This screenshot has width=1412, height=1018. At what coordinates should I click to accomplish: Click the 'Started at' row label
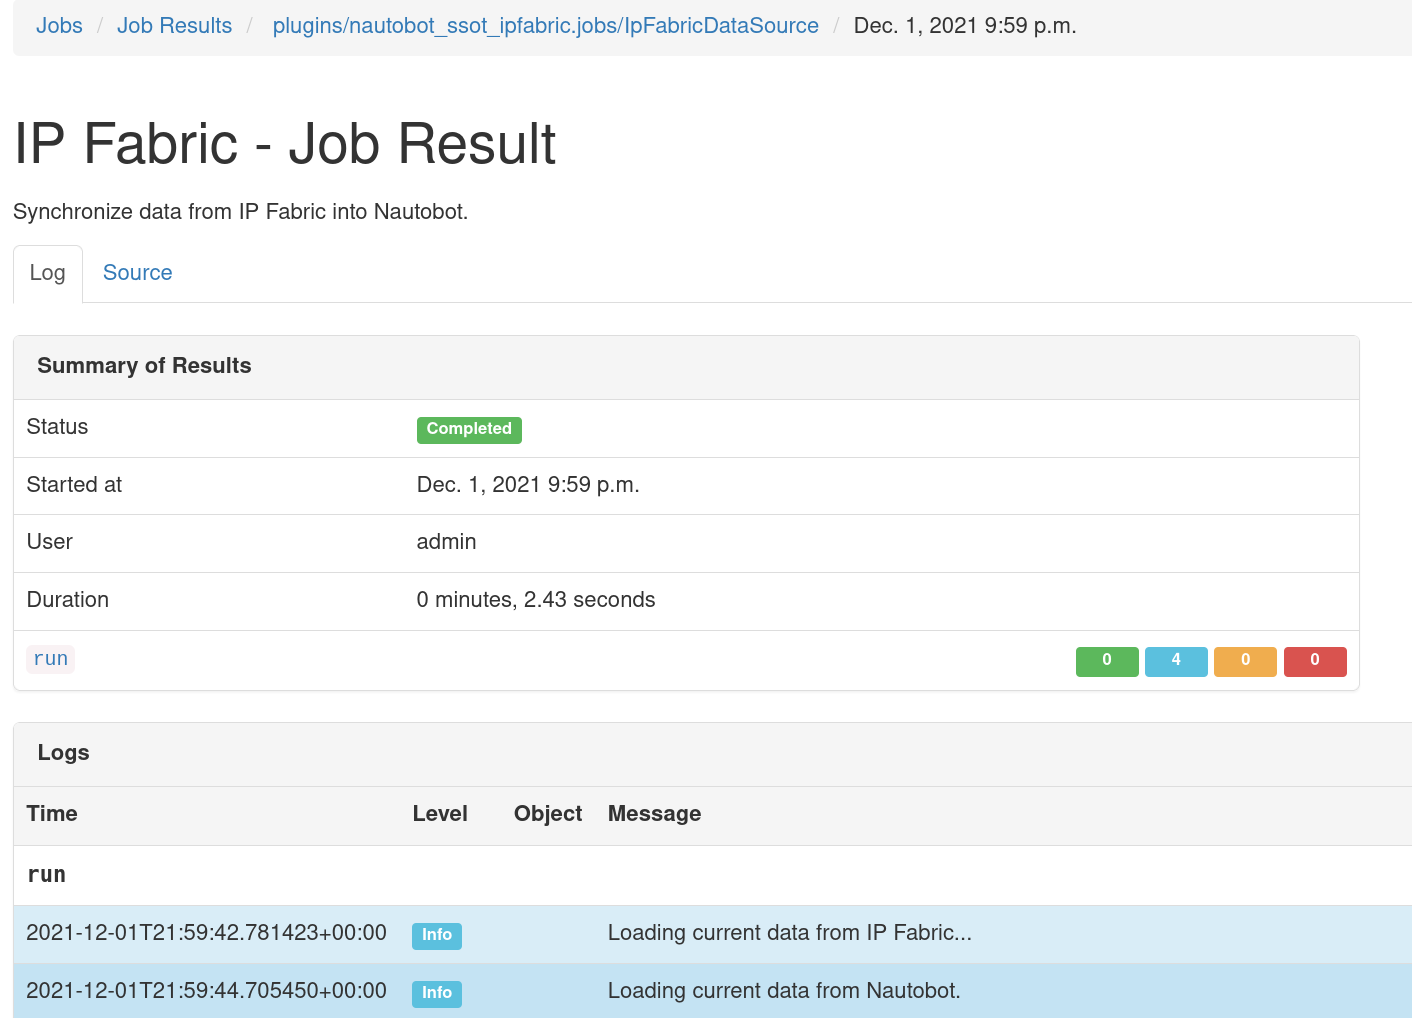click(74, 485)
